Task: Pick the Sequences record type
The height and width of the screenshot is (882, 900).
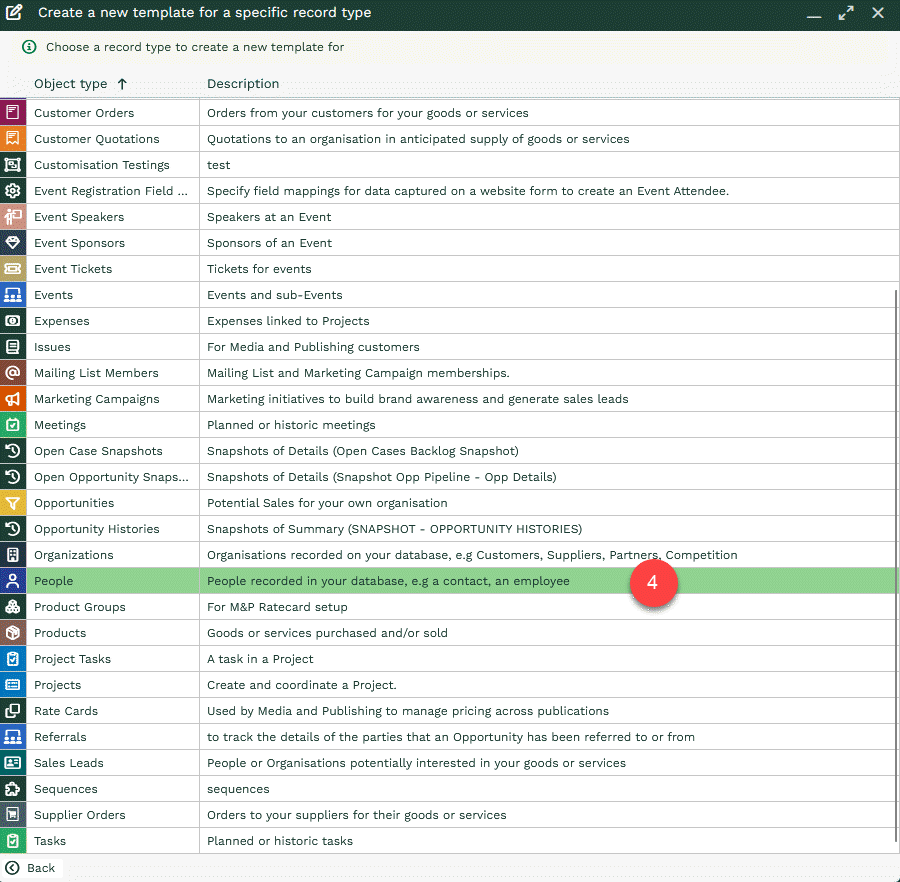Action: point(449,789)
